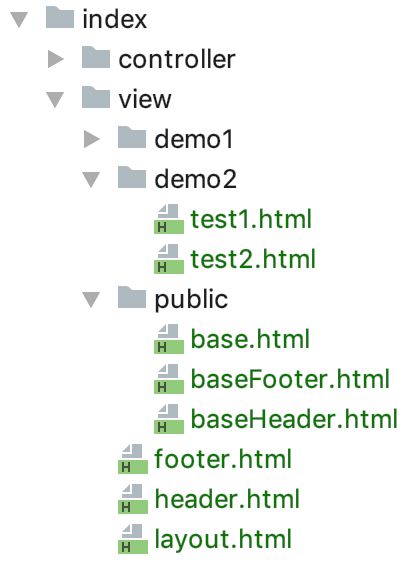
Task: Collapse the demo2 folder arrow
Action: [91, 179]
